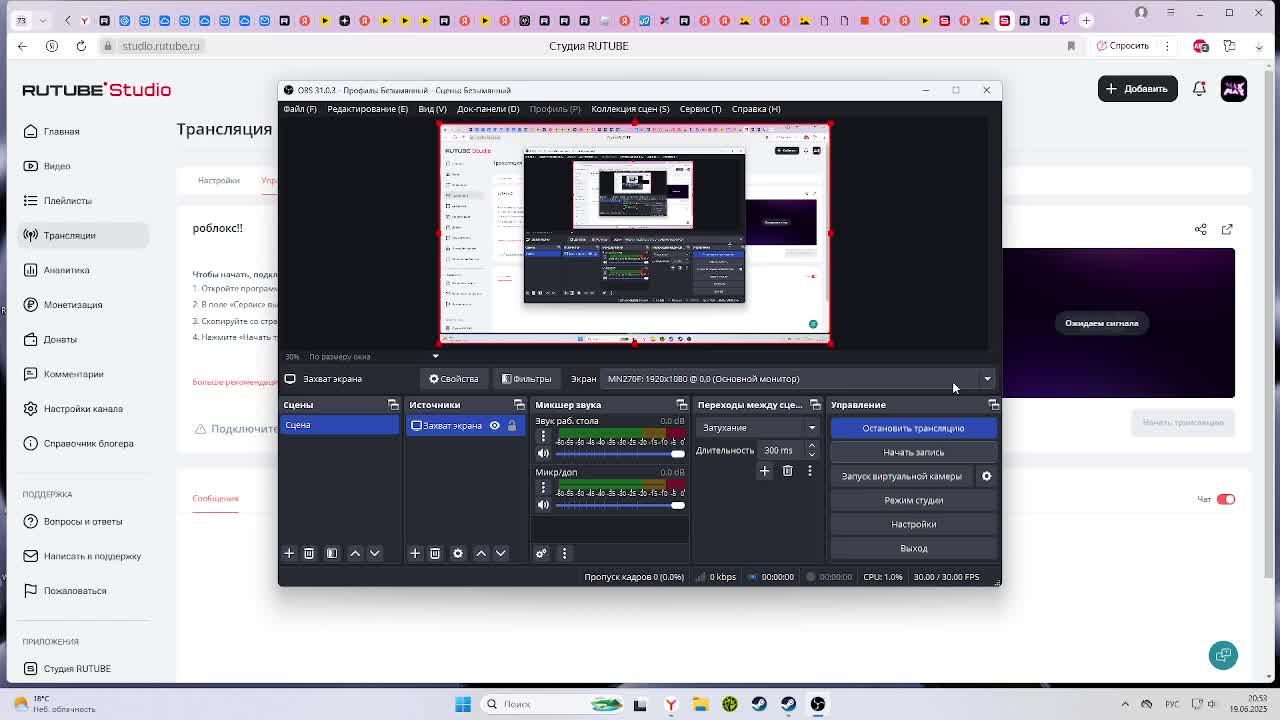
Task: Open options dots for Микр/доп channel
Action: (543, 488)
